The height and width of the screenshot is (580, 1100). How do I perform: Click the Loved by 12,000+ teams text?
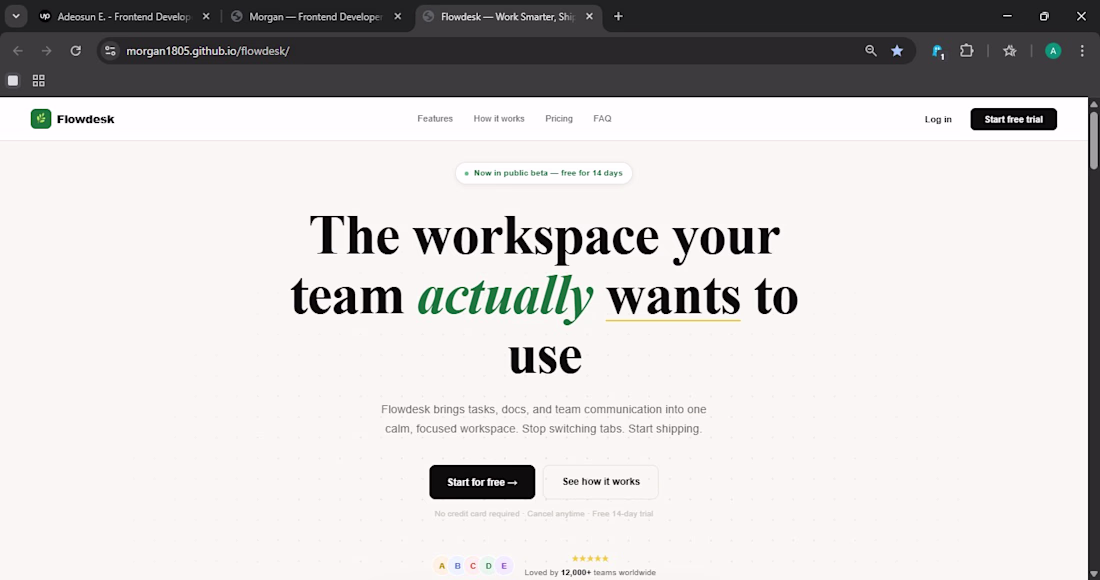point(590,572)
